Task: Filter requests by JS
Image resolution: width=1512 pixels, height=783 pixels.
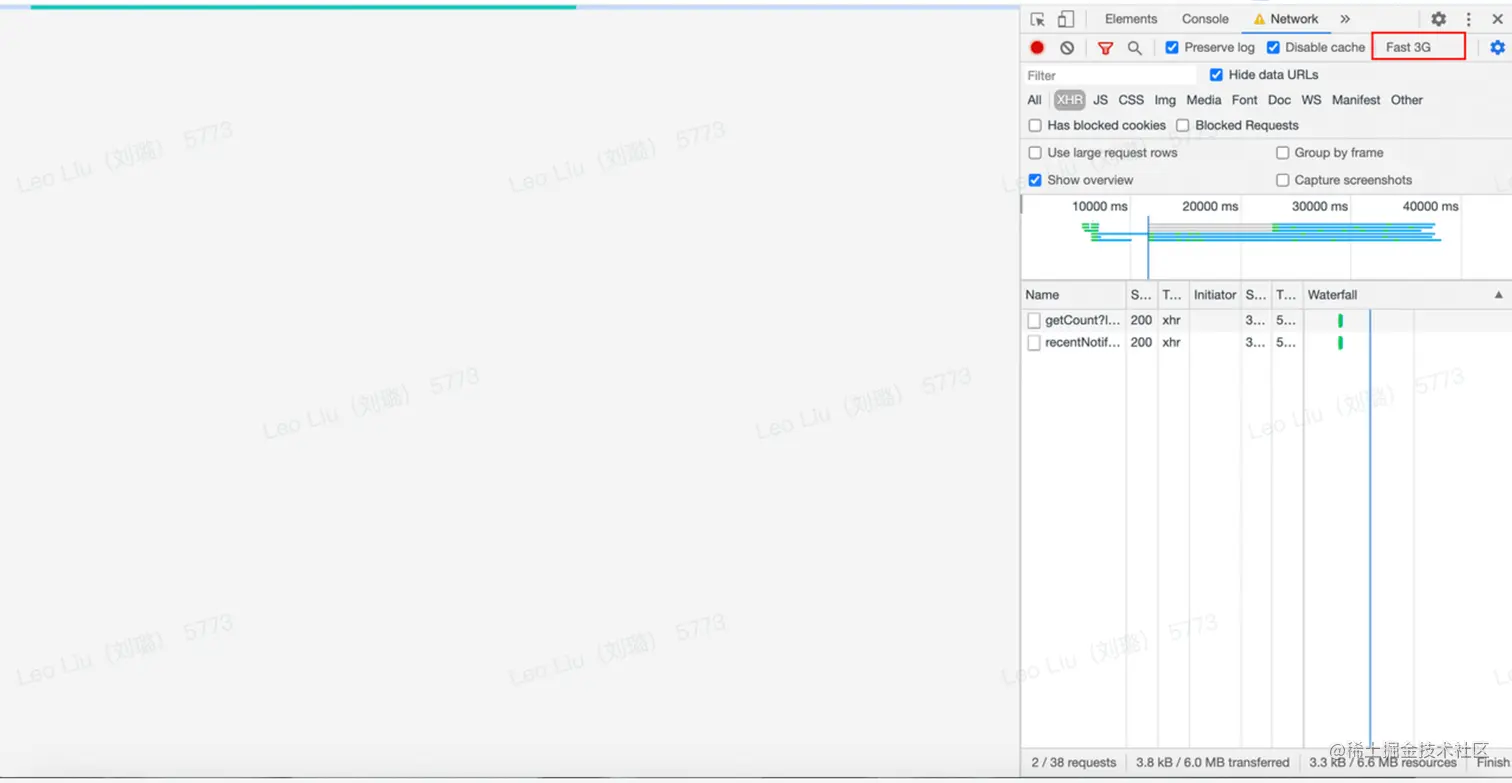Action: pyautogui.click(x=1100, y=100)
